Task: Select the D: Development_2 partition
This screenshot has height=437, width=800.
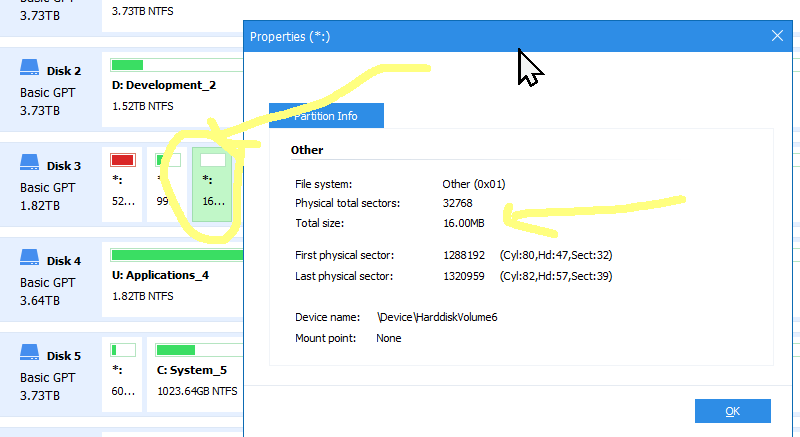Action: (172, 89)
